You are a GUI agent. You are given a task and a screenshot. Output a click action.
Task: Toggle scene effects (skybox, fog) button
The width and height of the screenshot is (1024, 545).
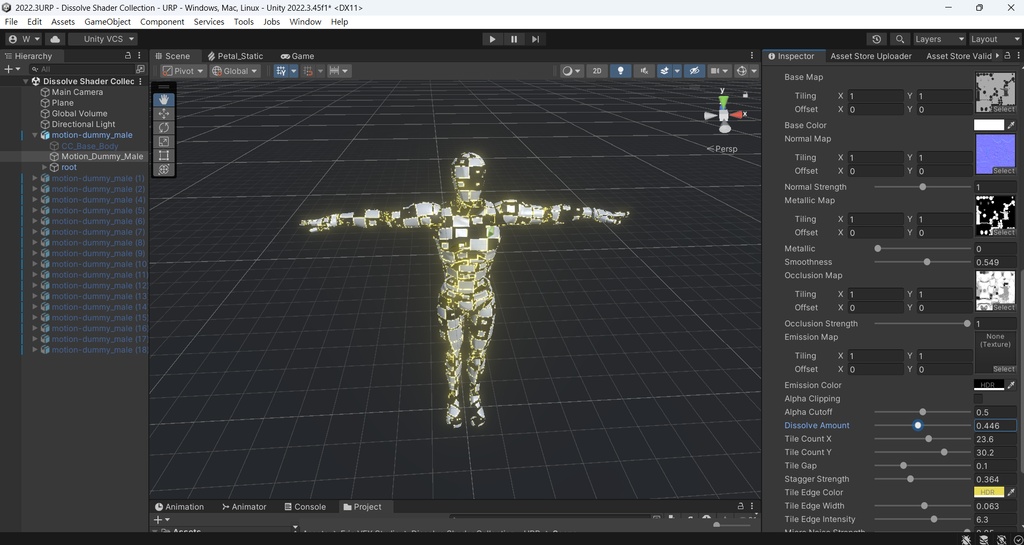pyautogui.click(x=664, y=71)
